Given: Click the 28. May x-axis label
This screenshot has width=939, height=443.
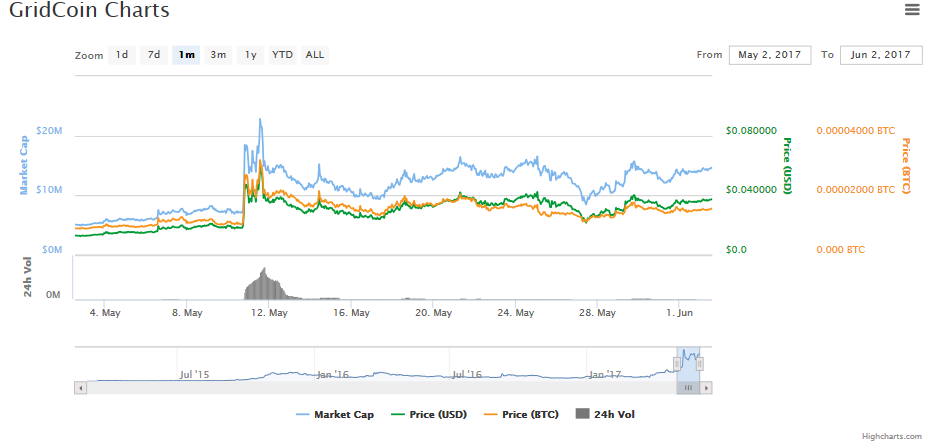Looking at the screenshot, I should click(598, 313).
